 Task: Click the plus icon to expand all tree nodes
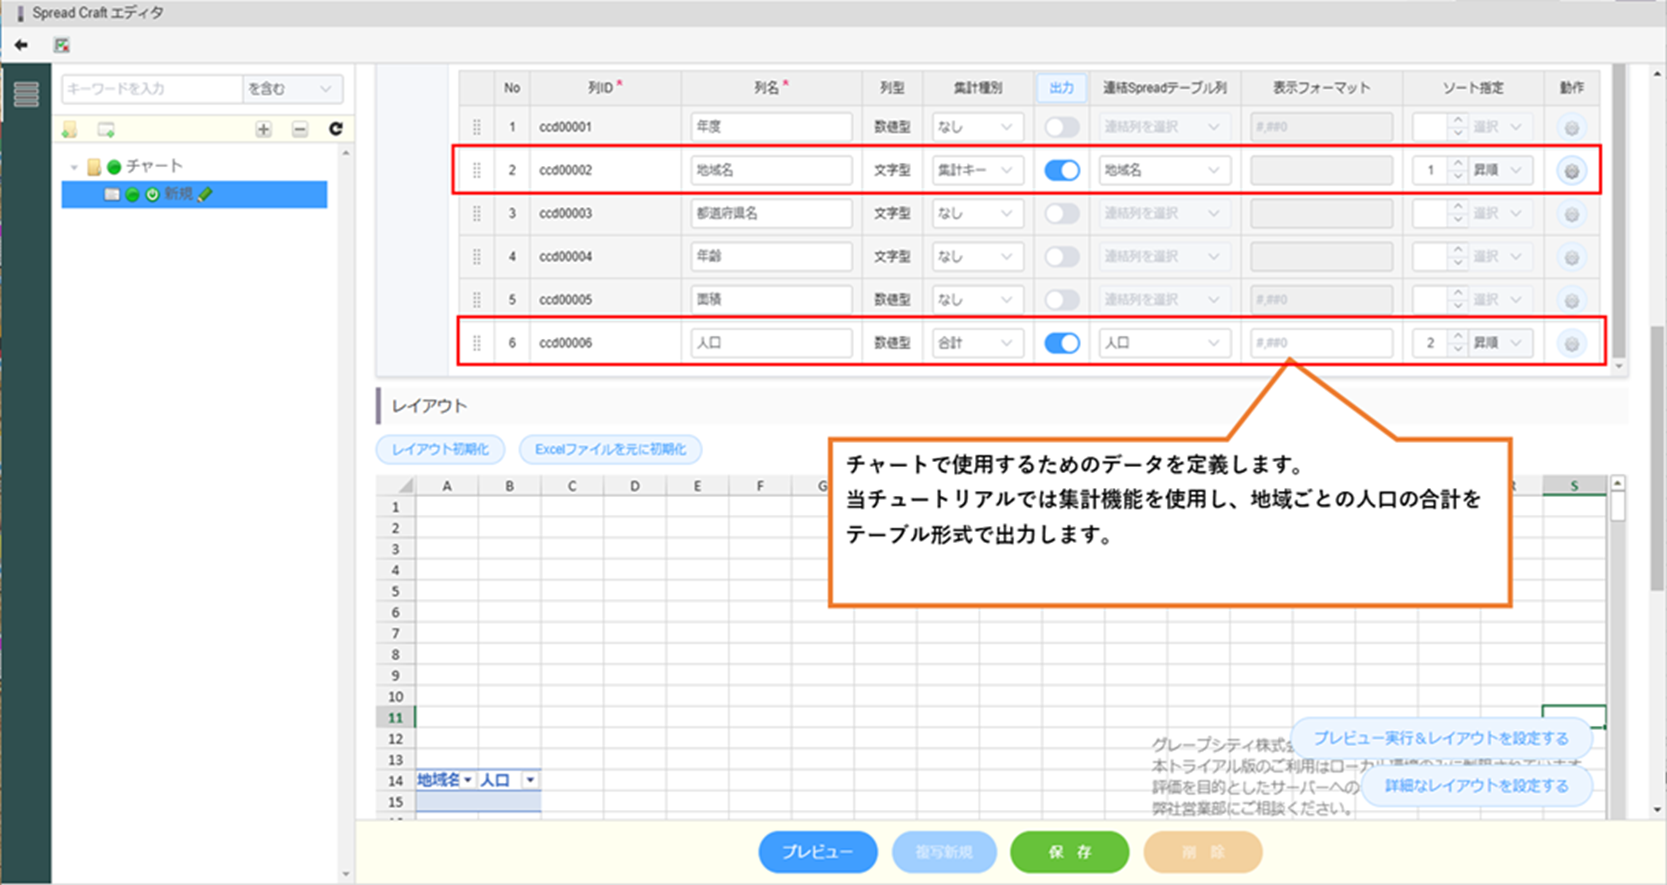263,129
